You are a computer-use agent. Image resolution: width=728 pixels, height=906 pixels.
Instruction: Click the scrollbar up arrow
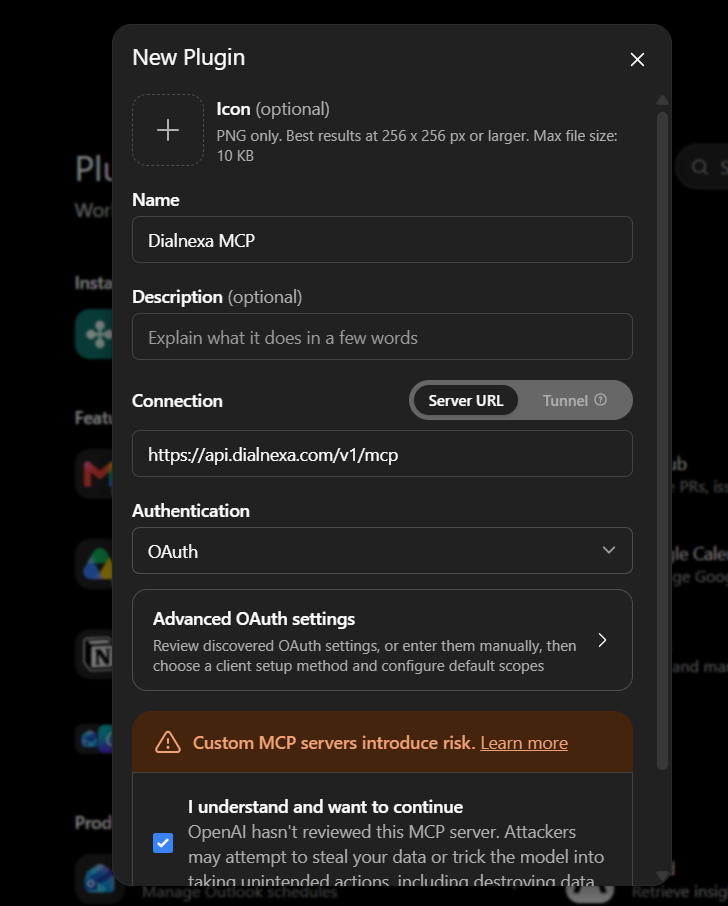(663, 100)
